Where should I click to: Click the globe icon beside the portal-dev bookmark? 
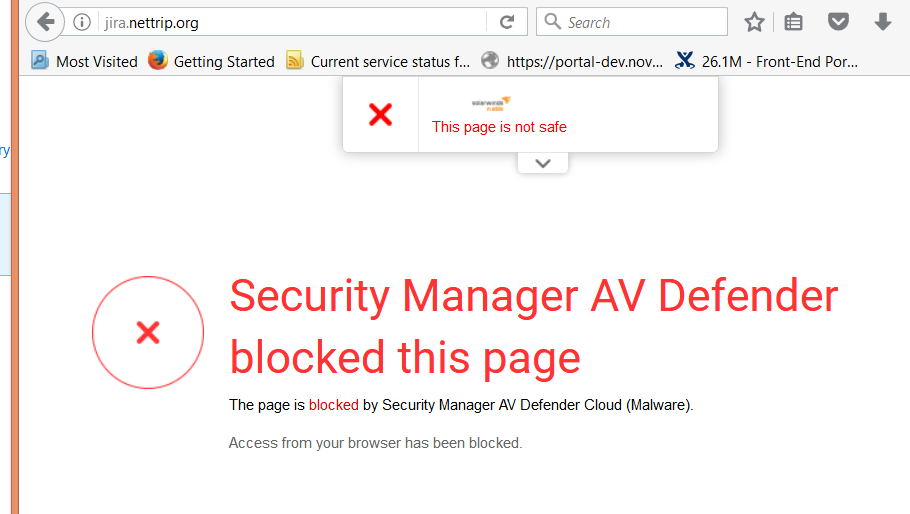[490, 60]
